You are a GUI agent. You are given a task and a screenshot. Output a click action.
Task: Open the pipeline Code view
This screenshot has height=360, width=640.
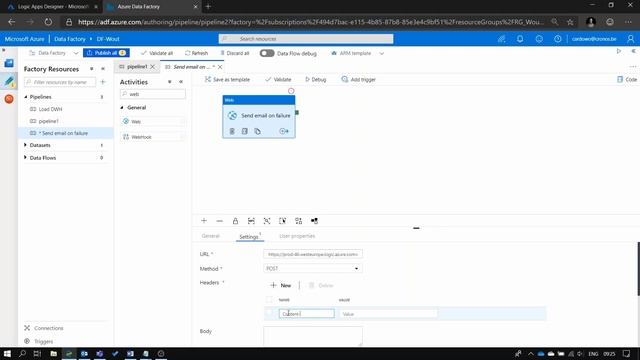coord(627,79)
